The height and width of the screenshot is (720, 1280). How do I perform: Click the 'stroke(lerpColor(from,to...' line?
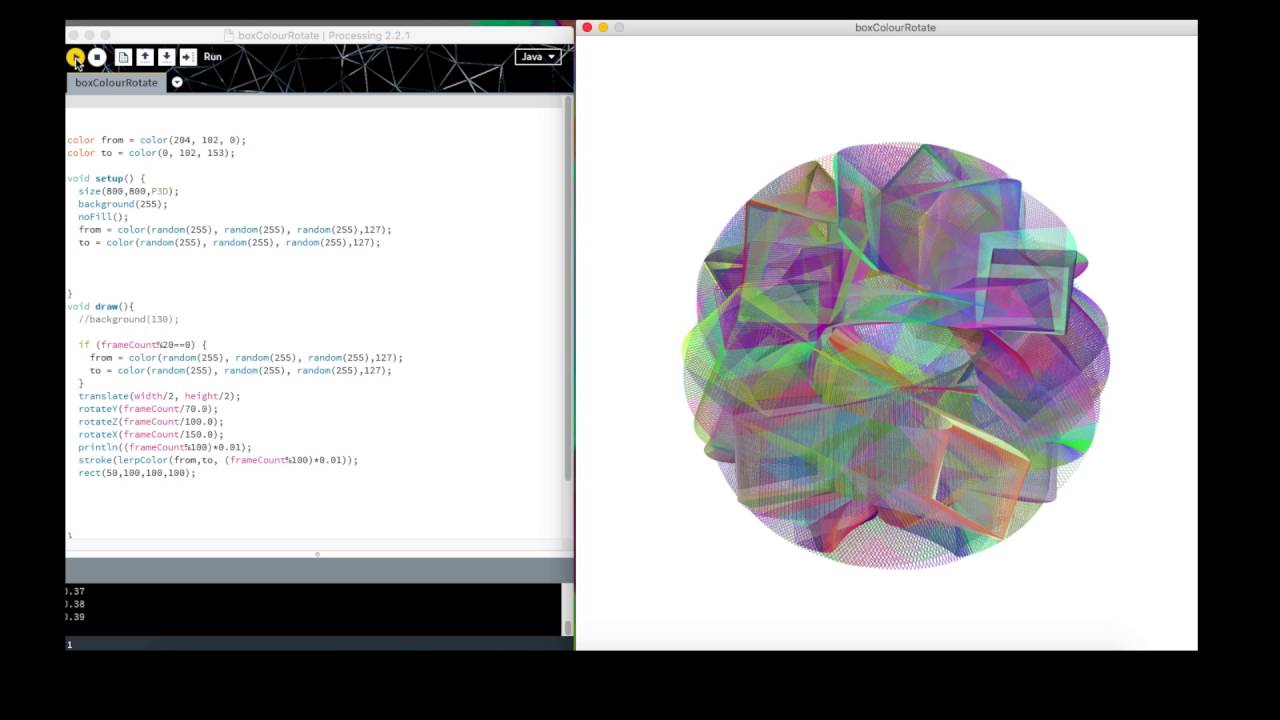[218, 460]
